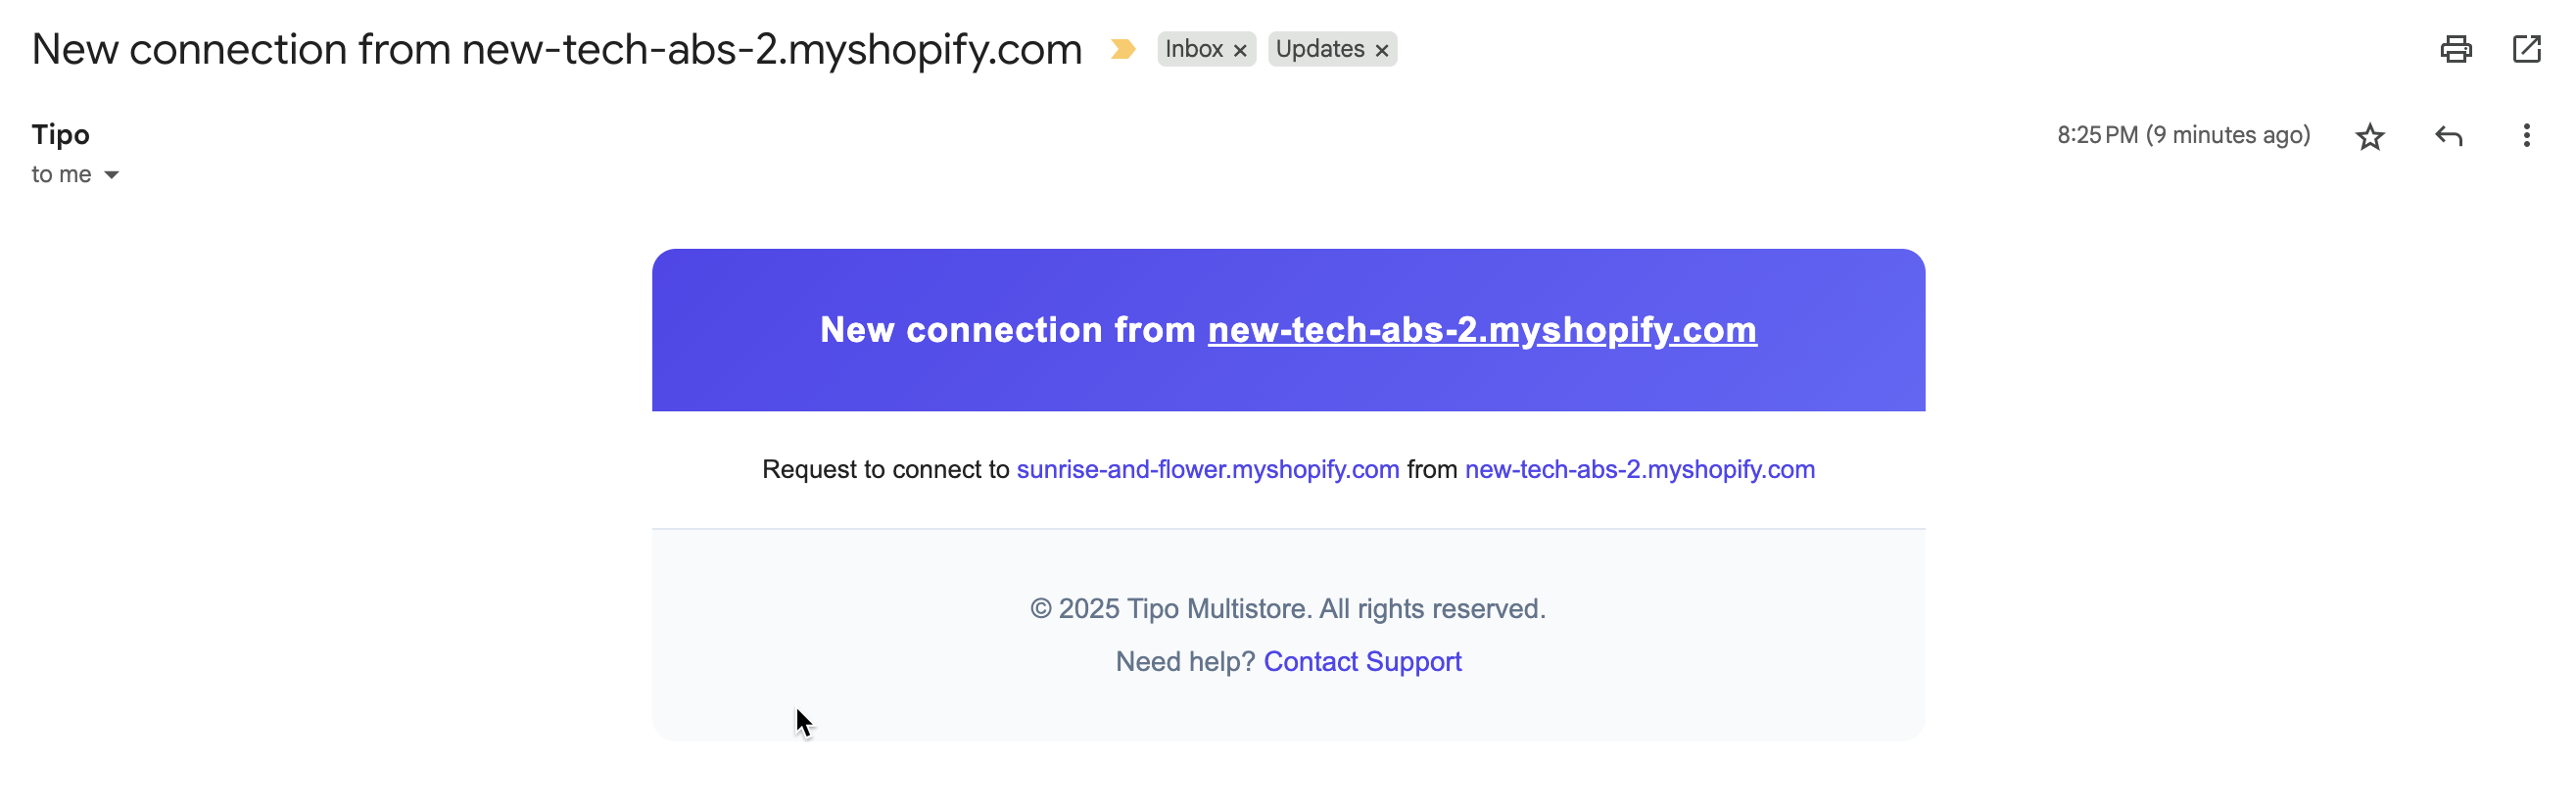
Task: Click the Contact Support link
Action: point(1362,661)
